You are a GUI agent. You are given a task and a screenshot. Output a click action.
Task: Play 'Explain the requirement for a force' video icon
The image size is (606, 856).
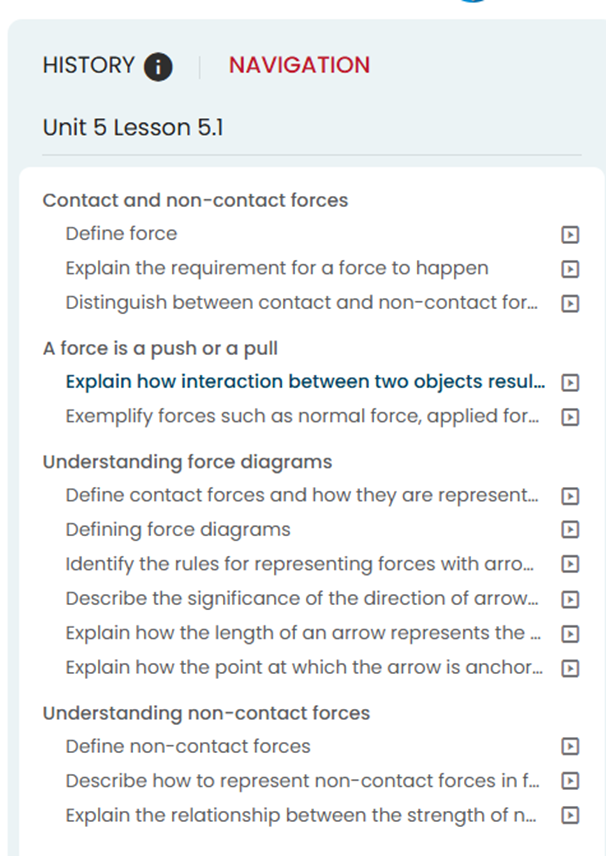click(570, 269)
